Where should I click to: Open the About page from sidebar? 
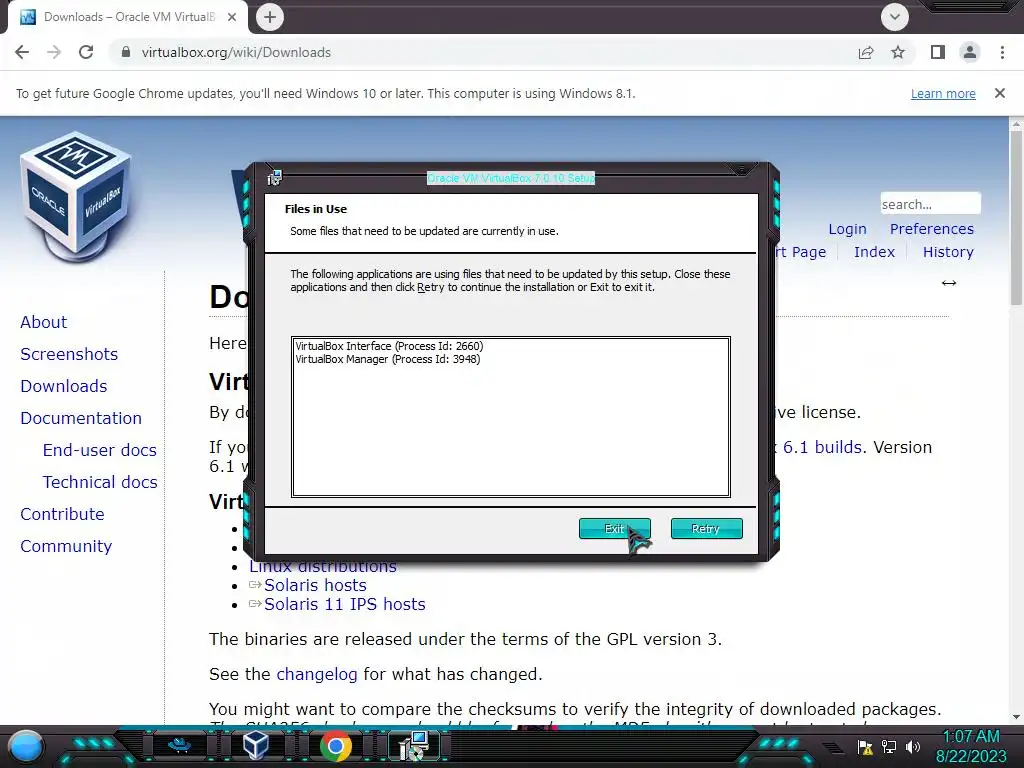pos(43,322)
